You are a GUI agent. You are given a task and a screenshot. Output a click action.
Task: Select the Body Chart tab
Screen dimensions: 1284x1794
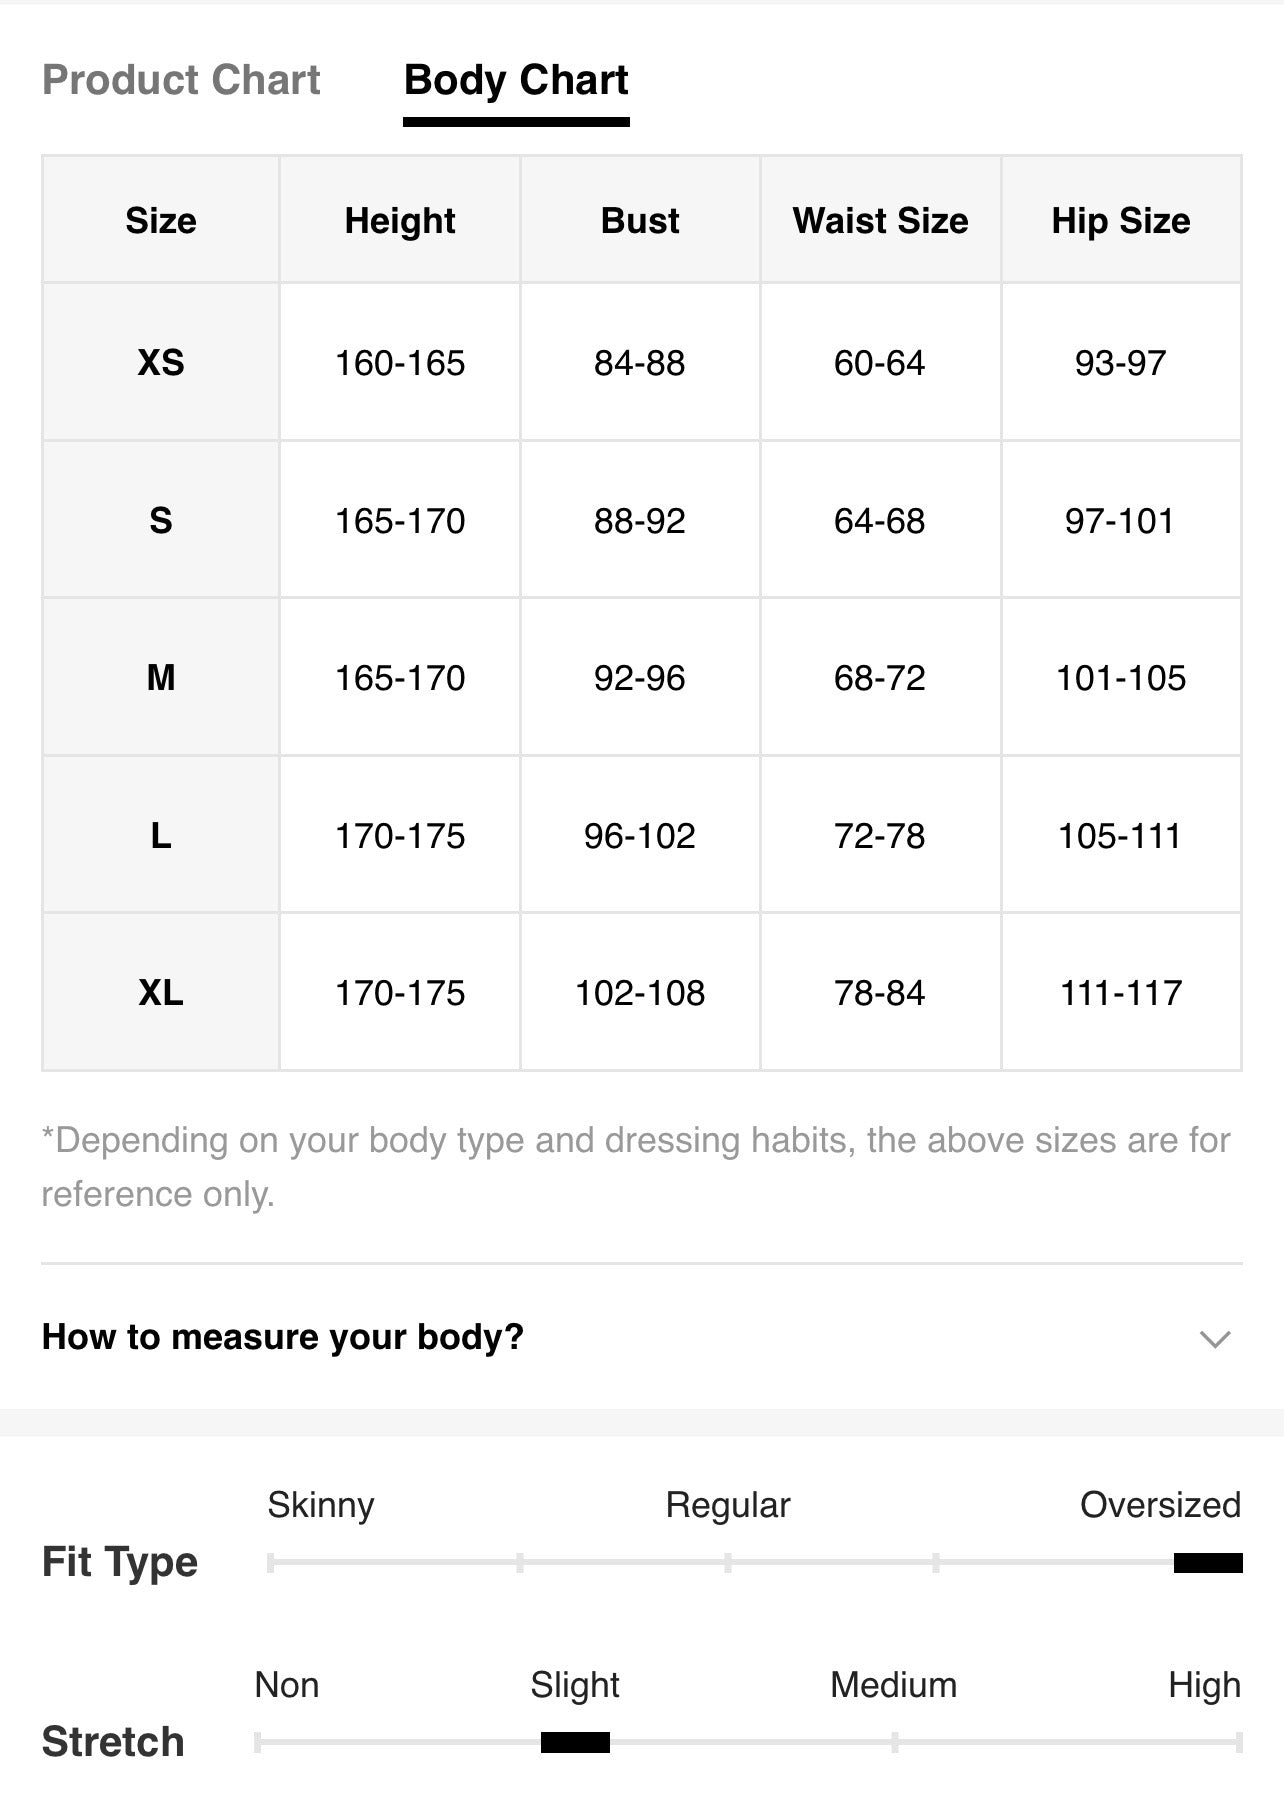(516, 80)
